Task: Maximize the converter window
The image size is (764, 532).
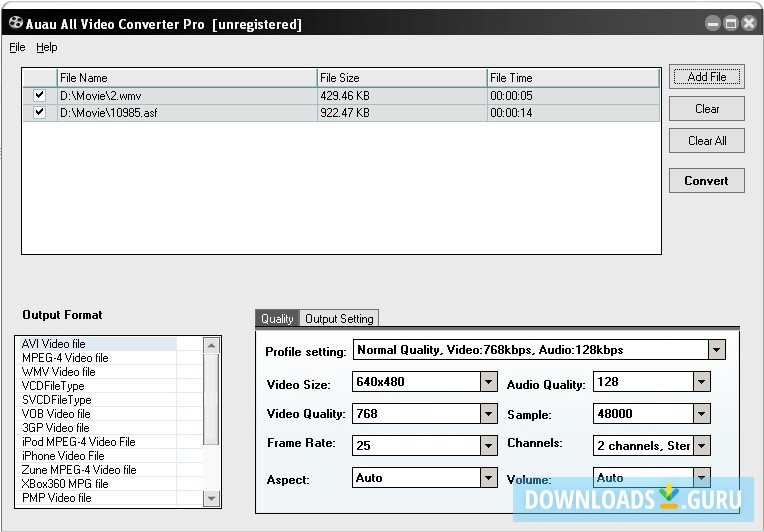Action: coord(731,23)
